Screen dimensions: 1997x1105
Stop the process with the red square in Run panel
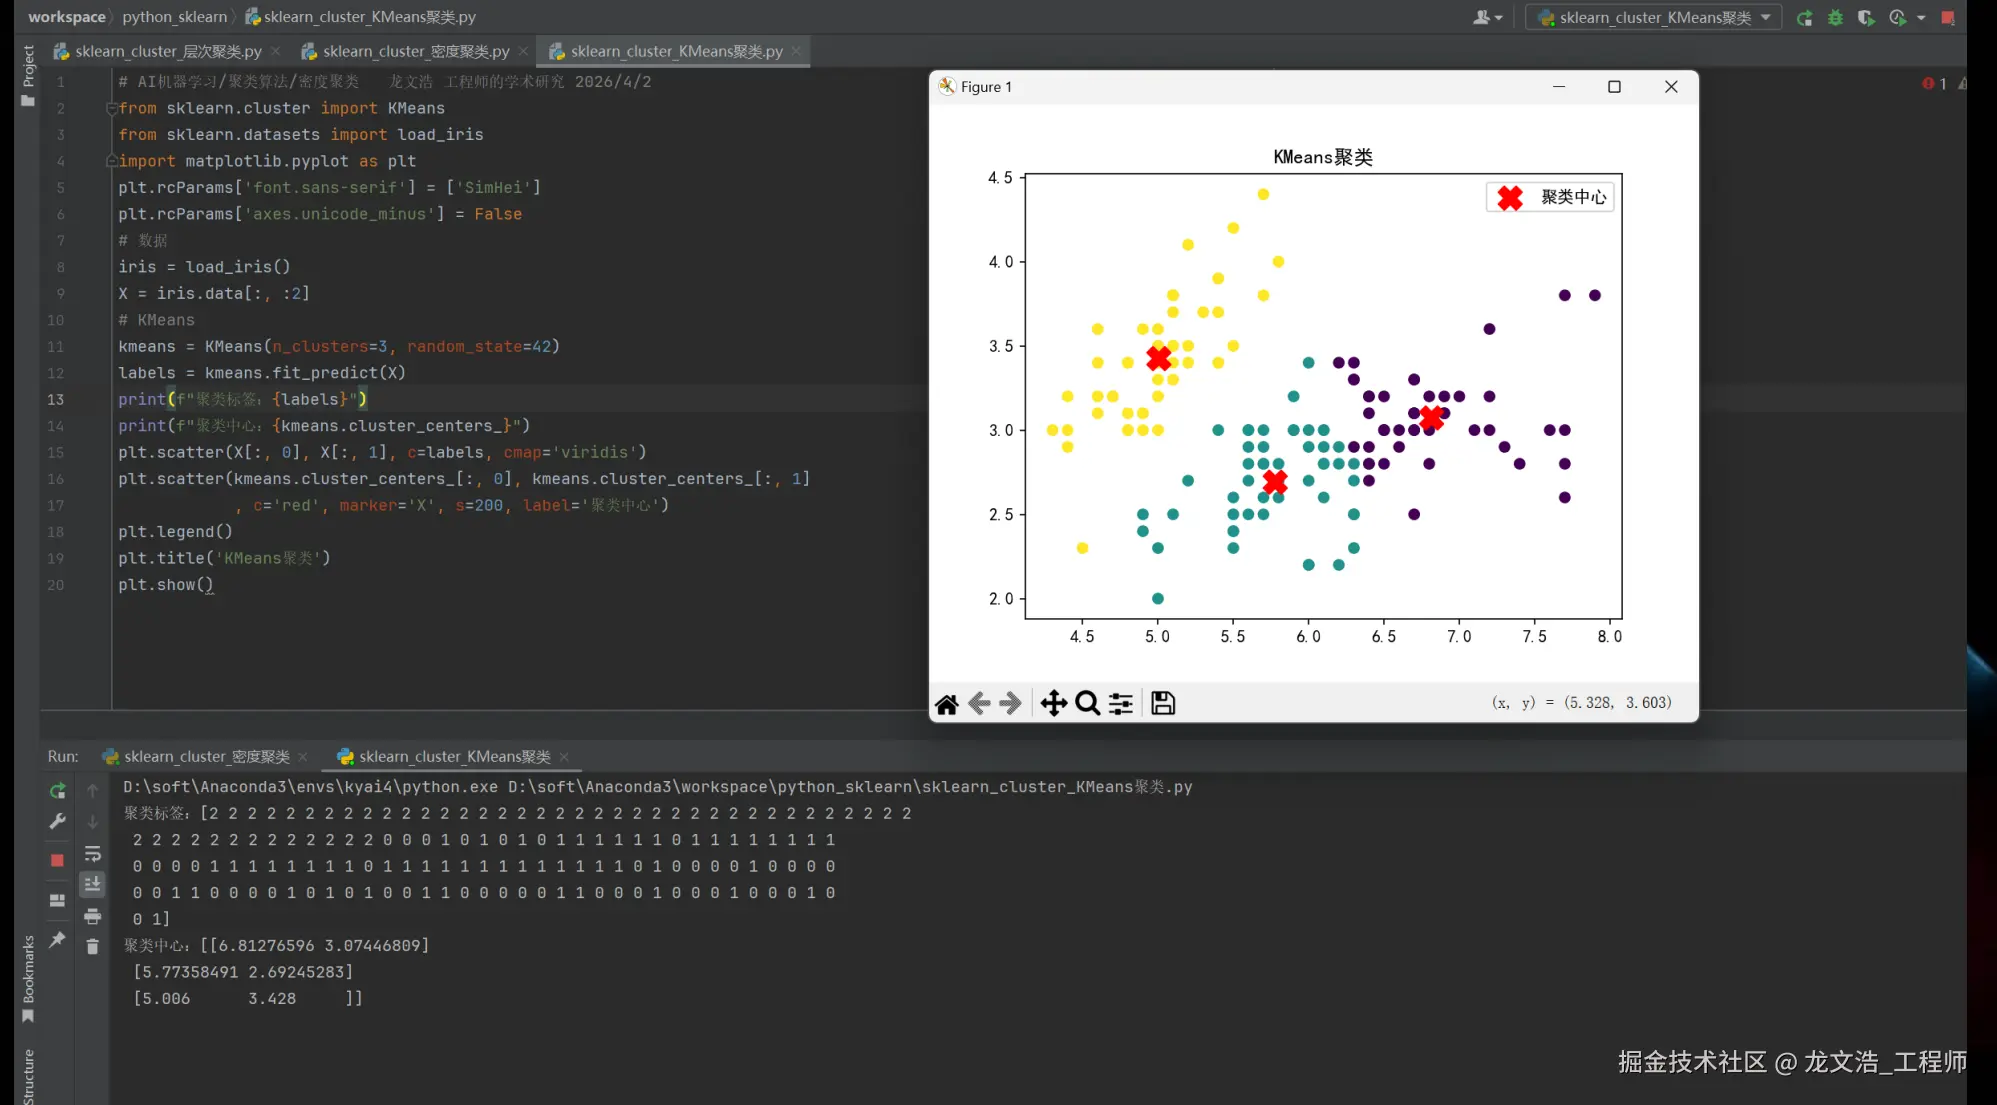pyautogui.click(x=57, y=860)
